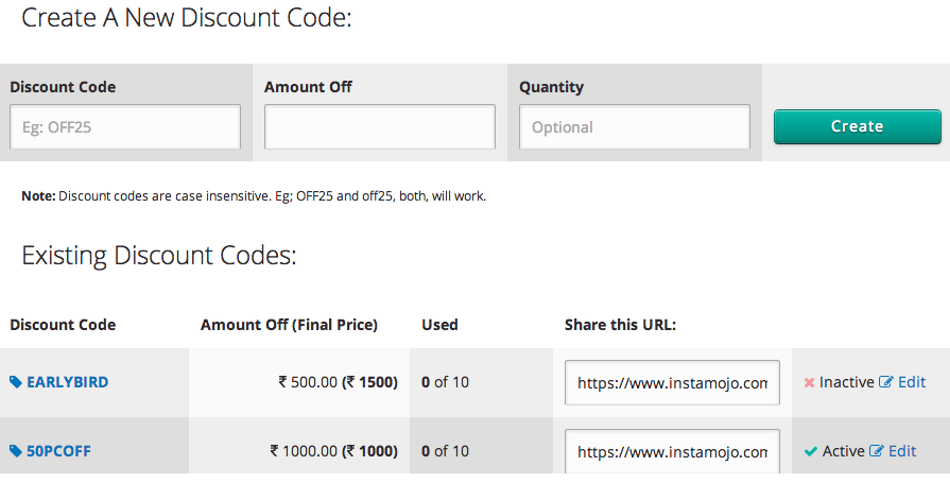Select the EARLYBIRD share URL field
Viewport: 950px width, 486px height.
coord(672,383)
